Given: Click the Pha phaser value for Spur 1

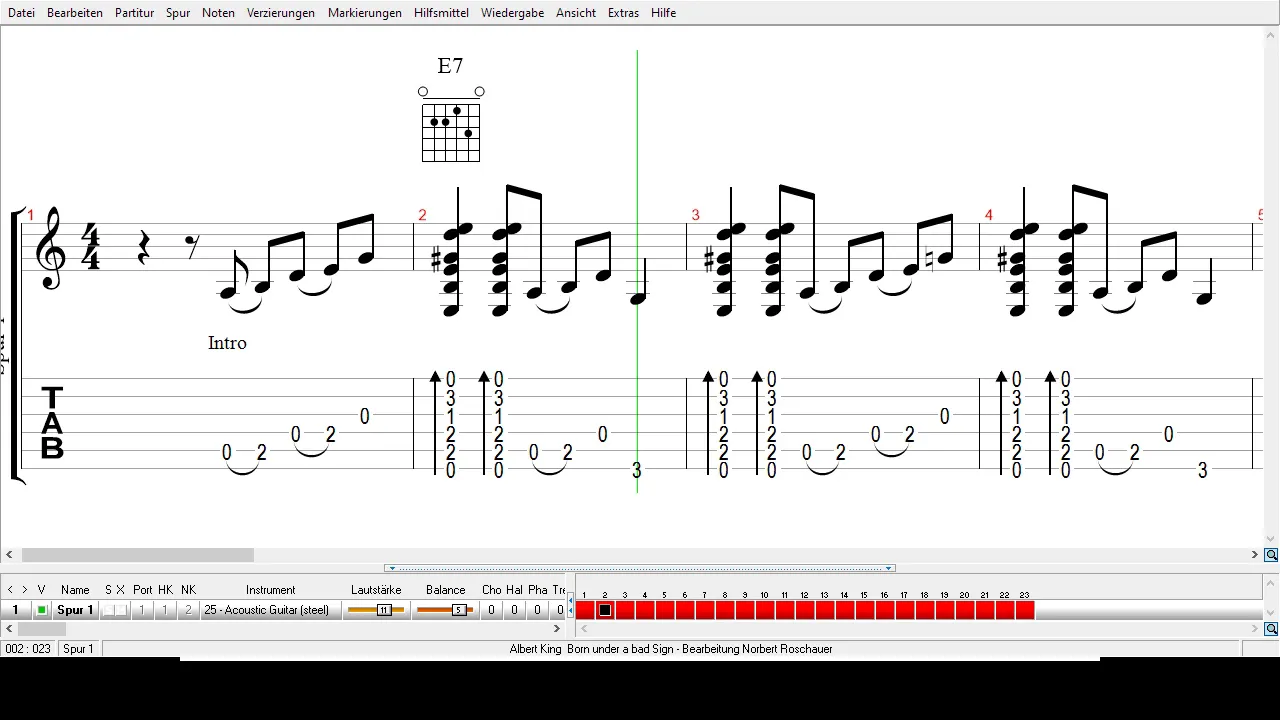Looking at the screenshot, I should click(537, 610).
